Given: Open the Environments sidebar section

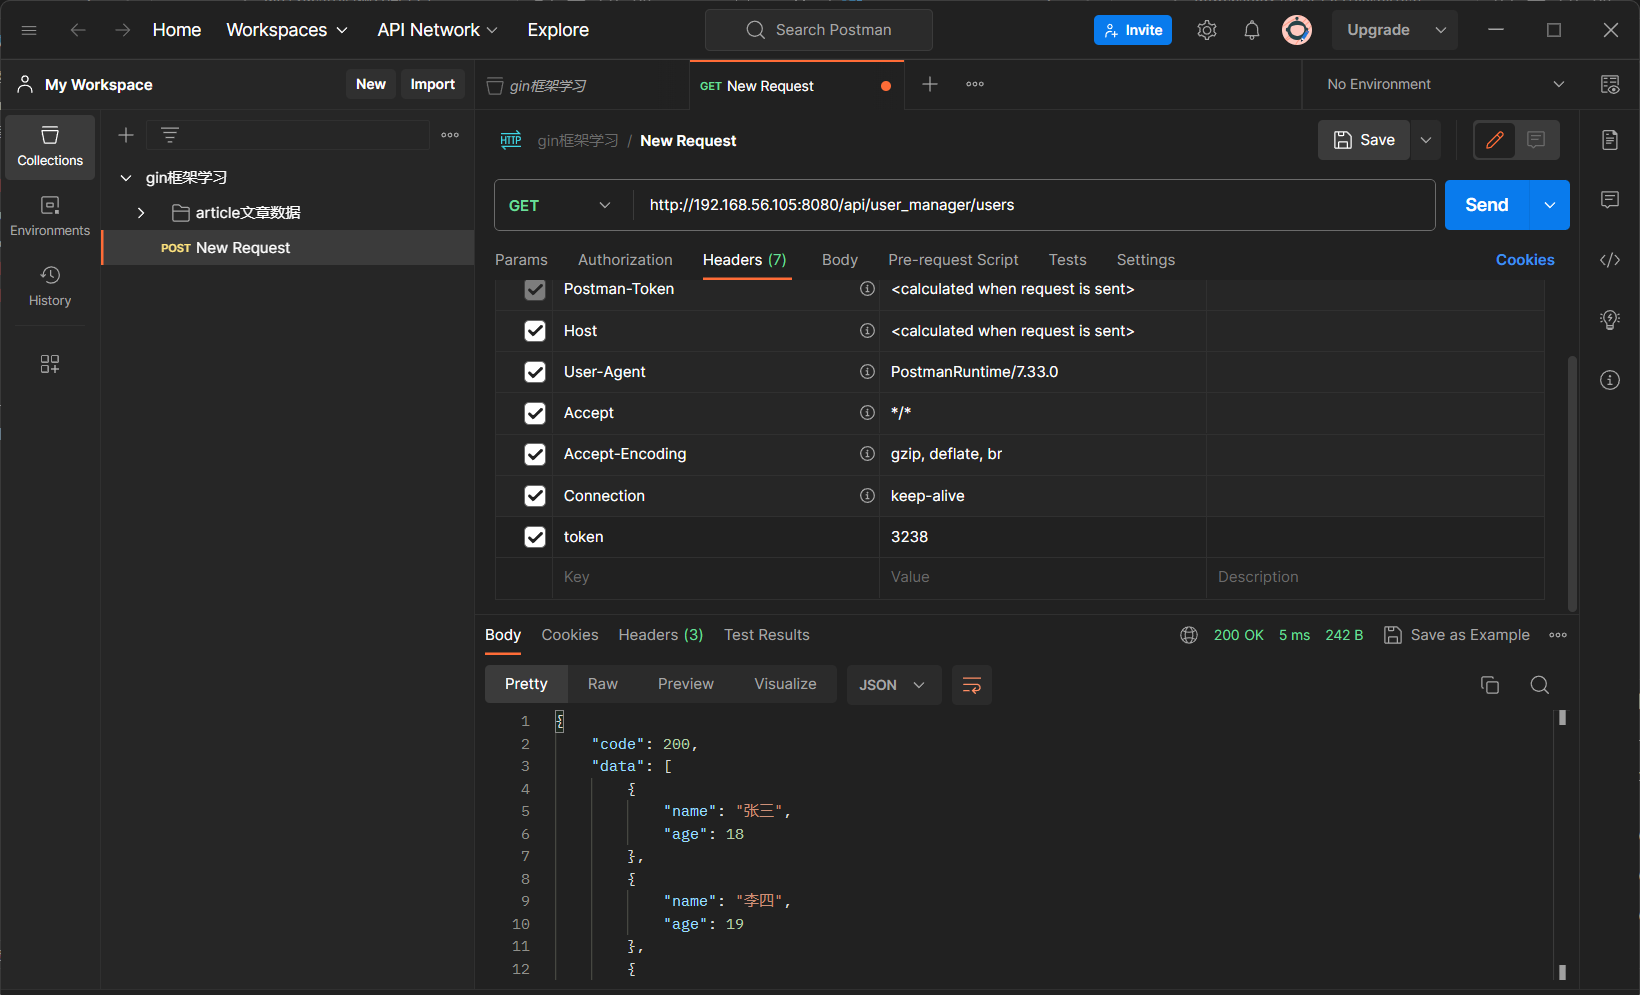Looking at the screenshot, I should pyautogui.click(x=50, y=216).
